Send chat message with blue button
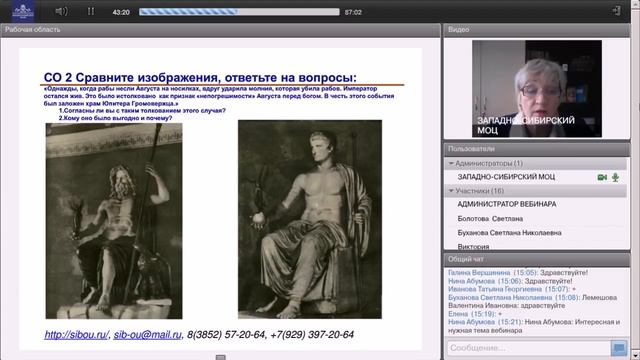The image size is (640, 360). point(619,348)
